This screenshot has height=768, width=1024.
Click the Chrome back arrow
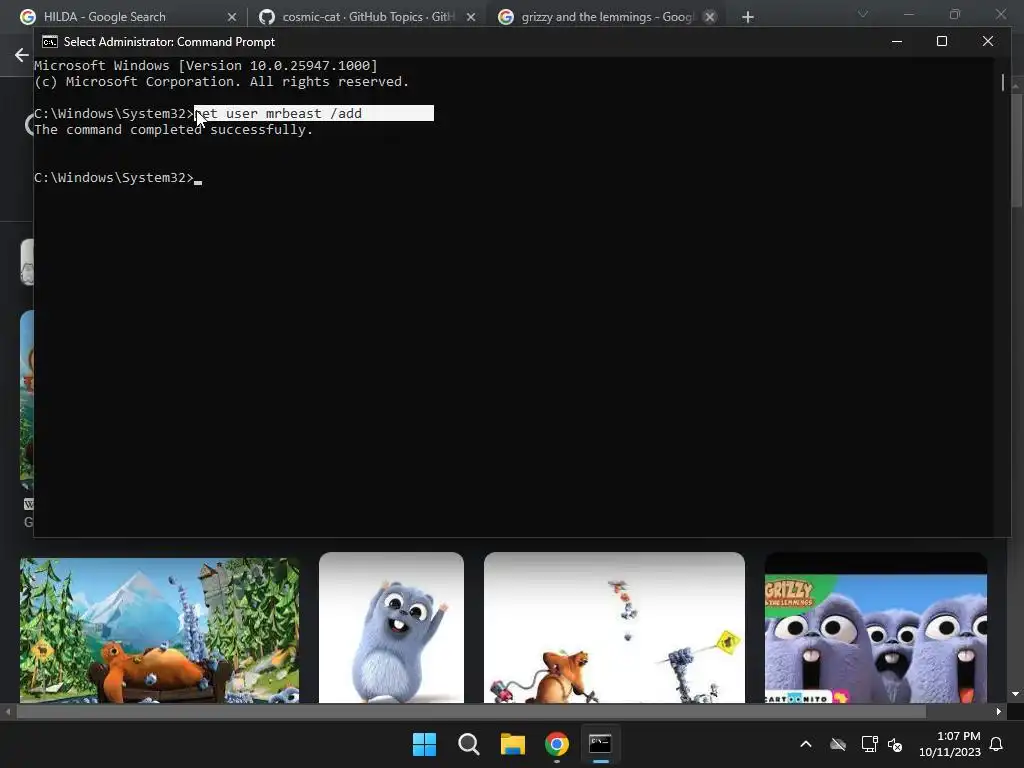tap(22, 55)
